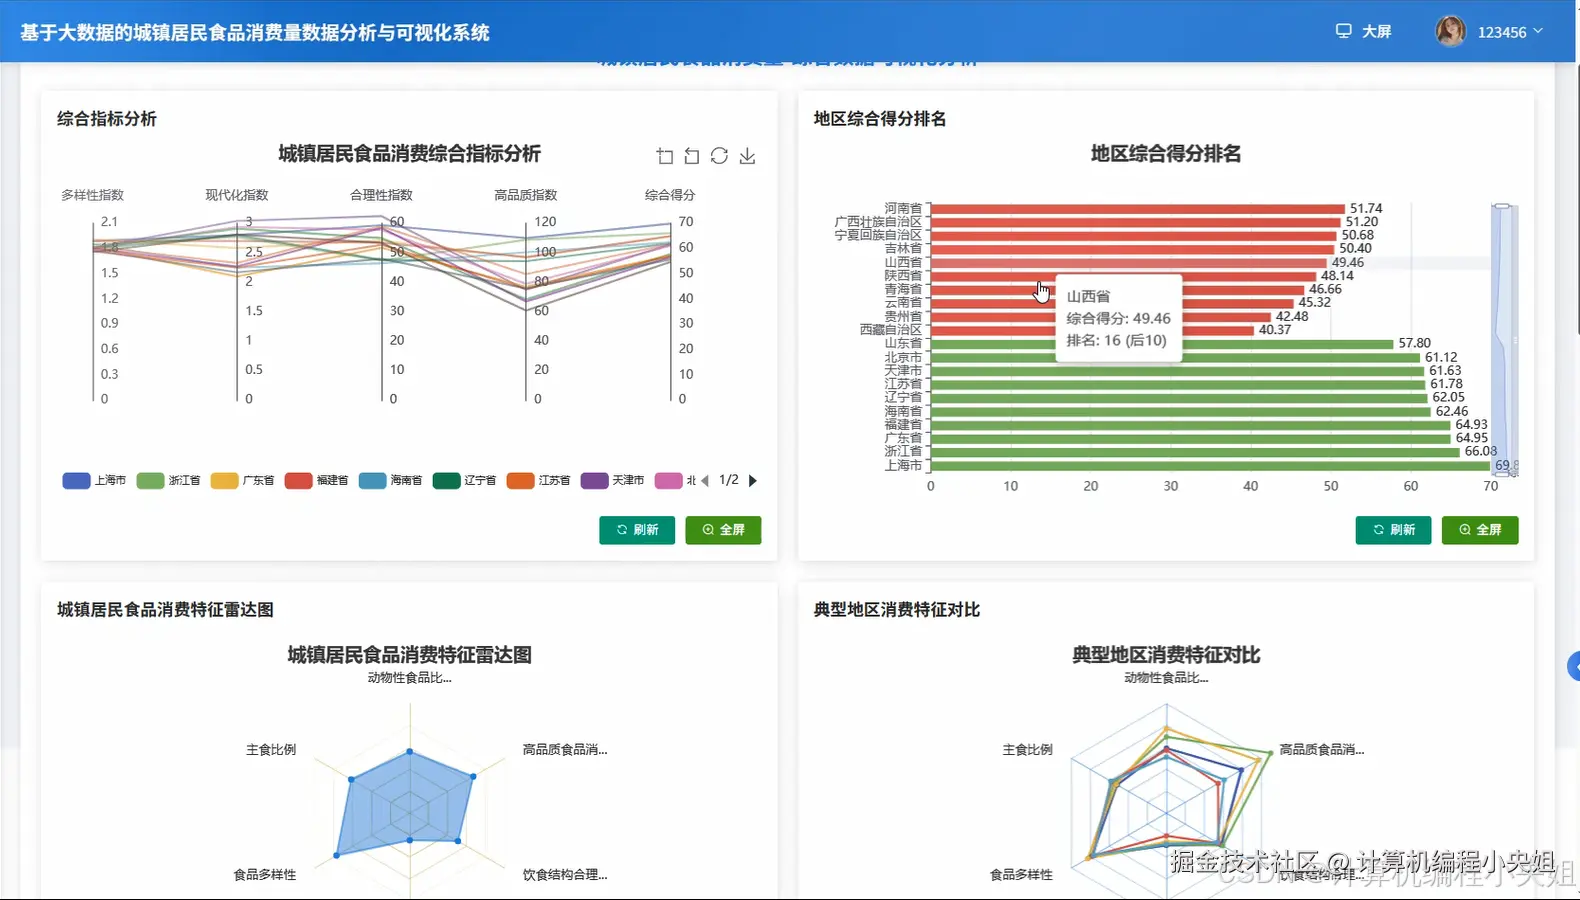Restore the indicator chart via circular-arrows icon
This screenshot has height=900, width=1580.
tap(719, 156)
